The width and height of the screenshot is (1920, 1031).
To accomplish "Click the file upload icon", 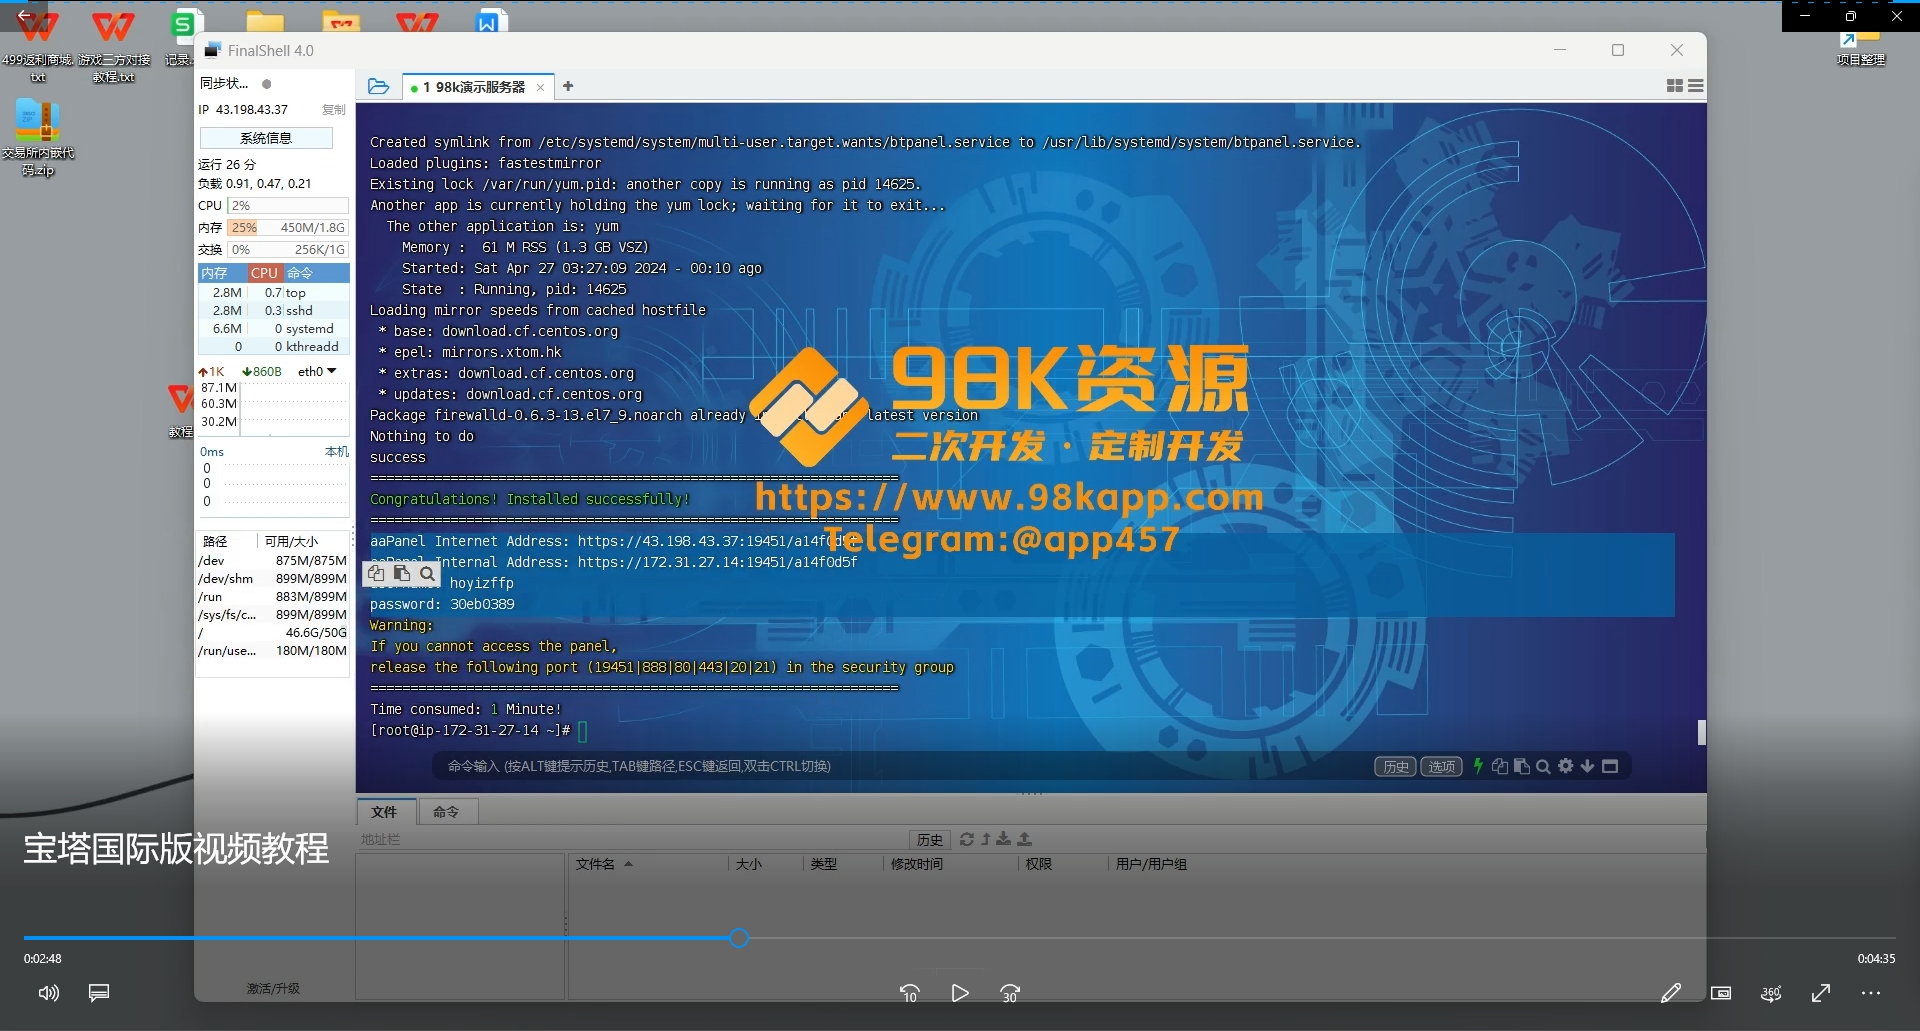I will point(1025,839).
